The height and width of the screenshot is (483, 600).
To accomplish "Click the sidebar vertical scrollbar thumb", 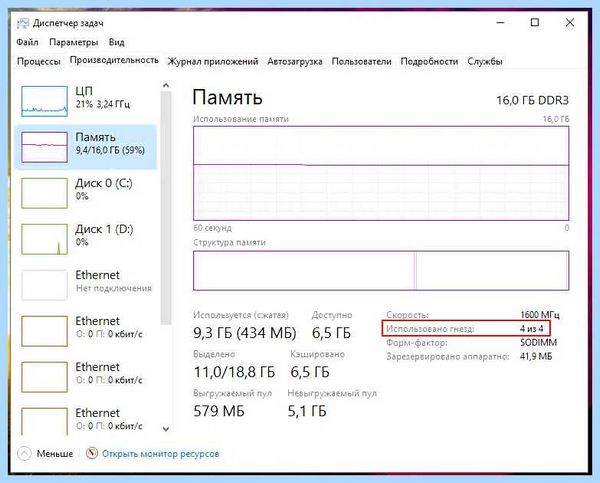I will [166, 208].
